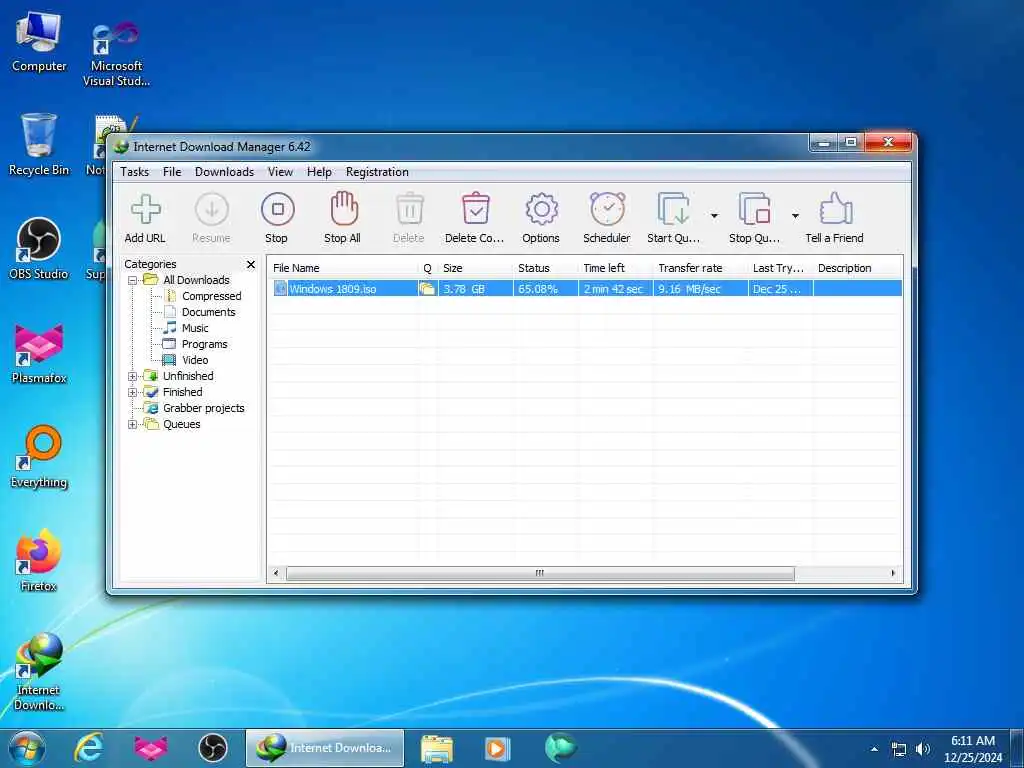The height and width of the screenshot is (768, 1024).
Task: Open the Registration menu
Action: pos(377,172)
